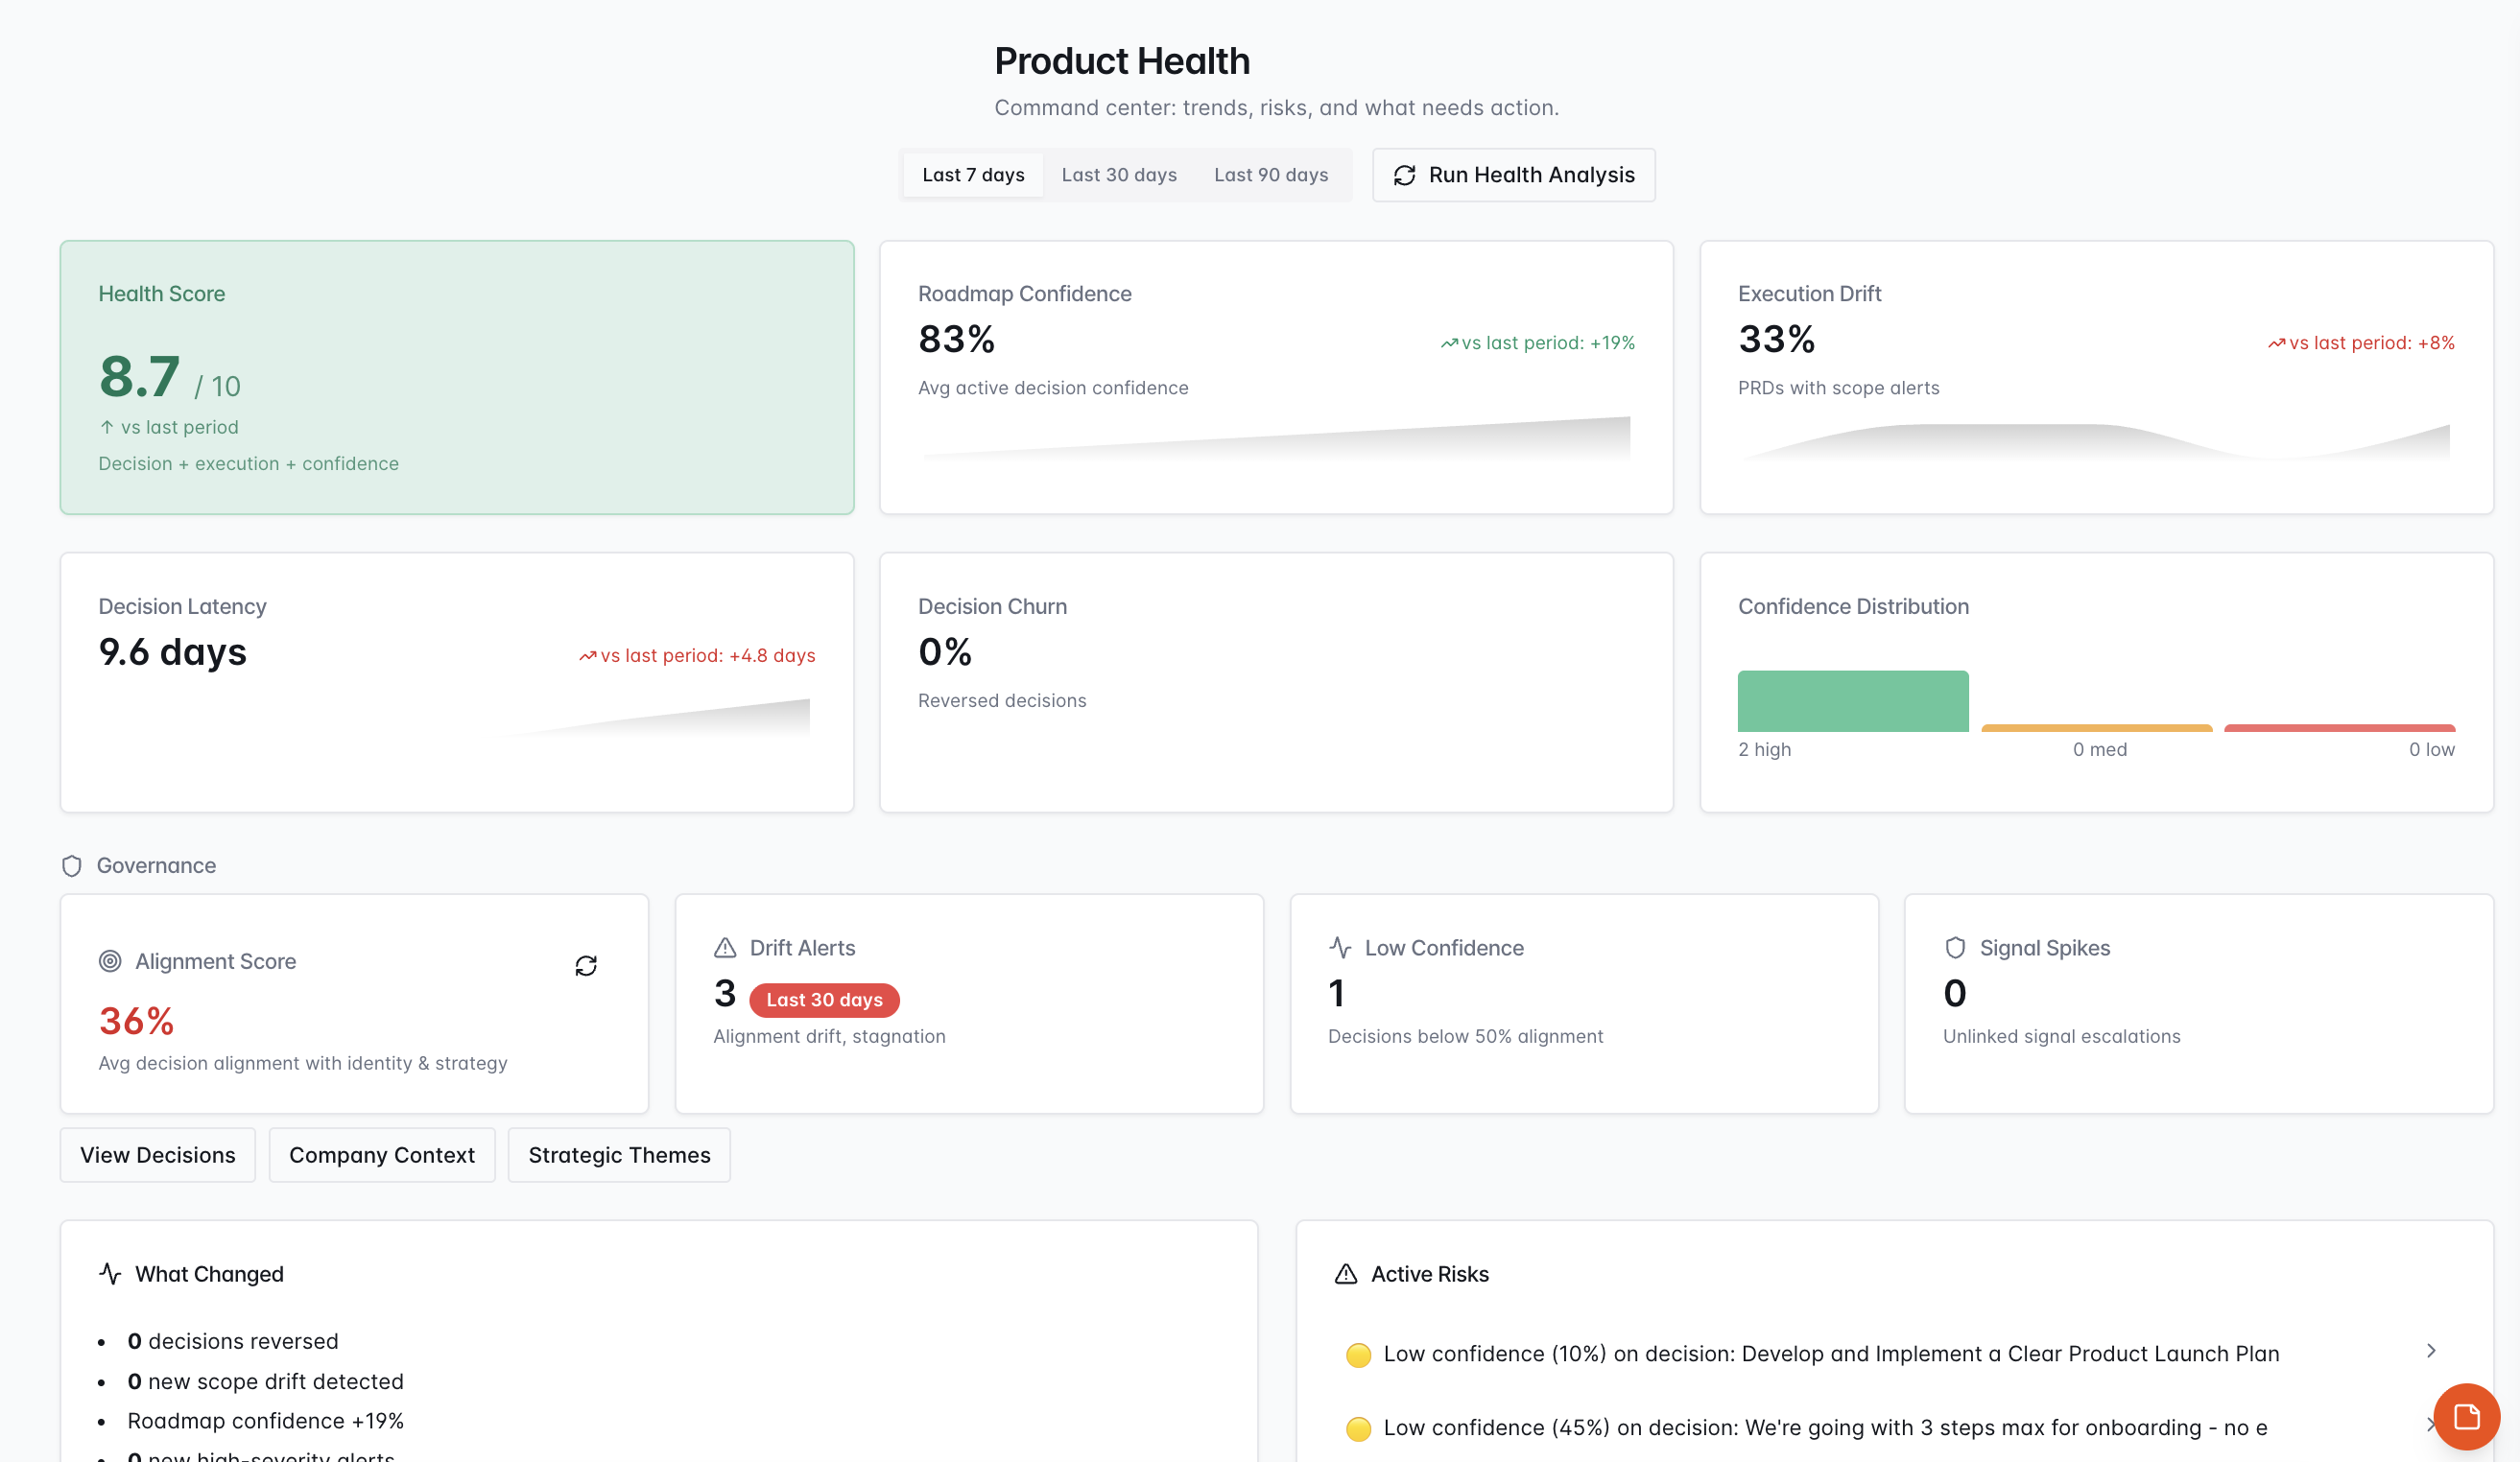Click the What Changed activity icon
This screenshot has width=2520, height=1462.
[x=110, y=1274]
